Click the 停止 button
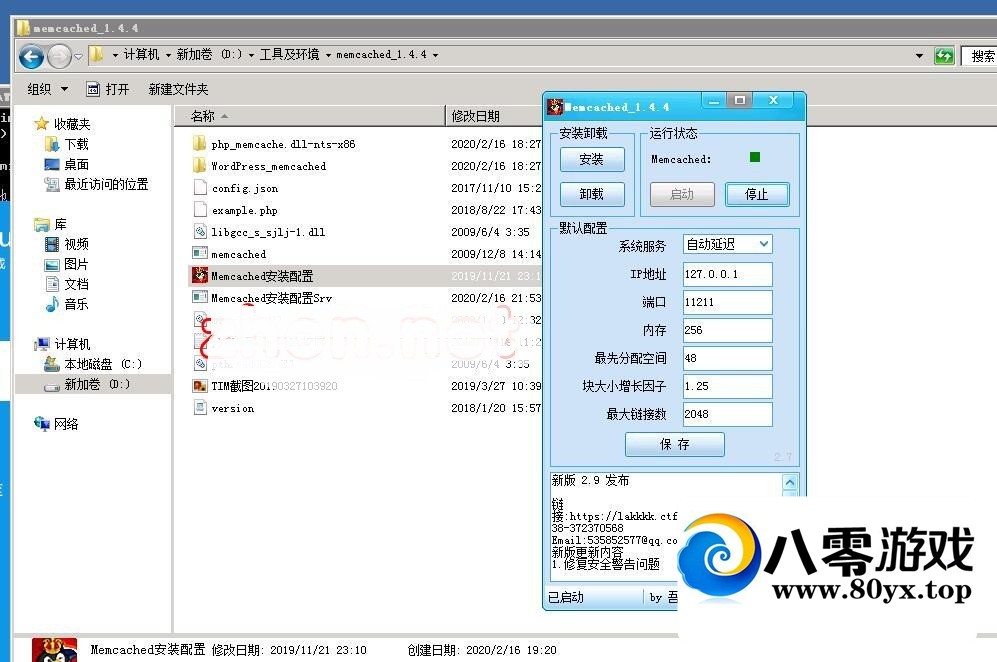997x662 pixels. 756,194
